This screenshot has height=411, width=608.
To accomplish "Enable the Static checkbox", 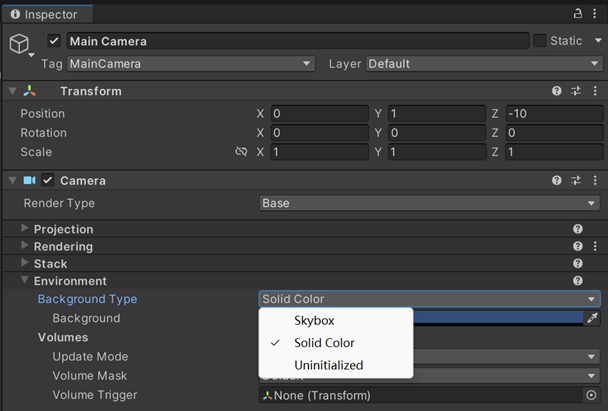I will tap(540, 41).
